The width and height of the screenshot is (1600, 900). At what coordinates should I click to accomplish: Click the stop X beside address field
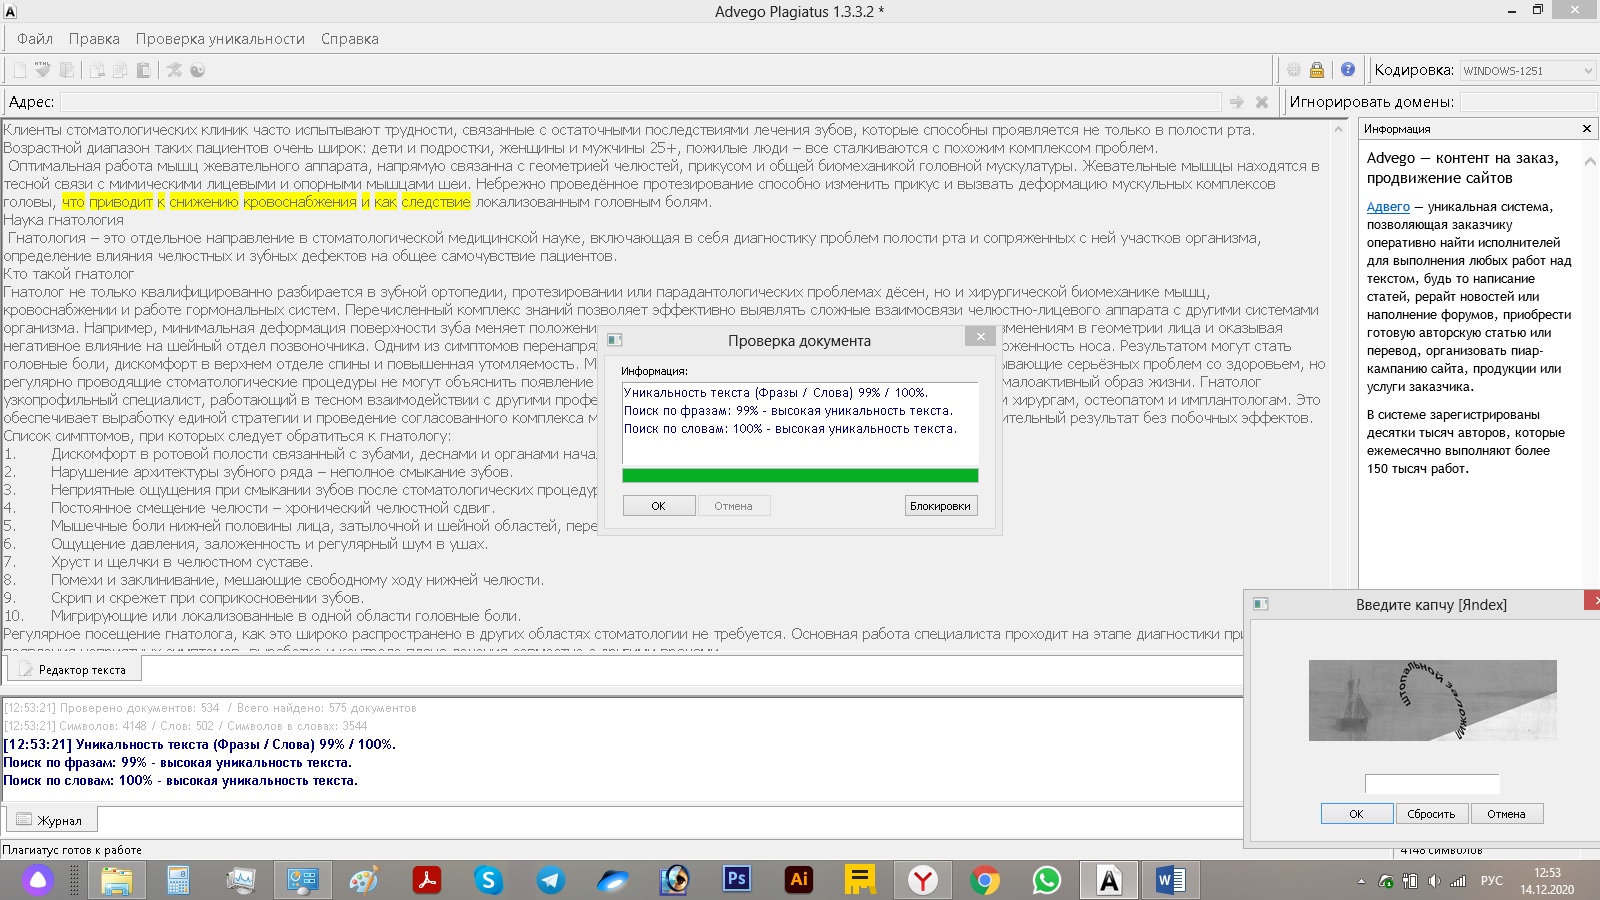1262,102
